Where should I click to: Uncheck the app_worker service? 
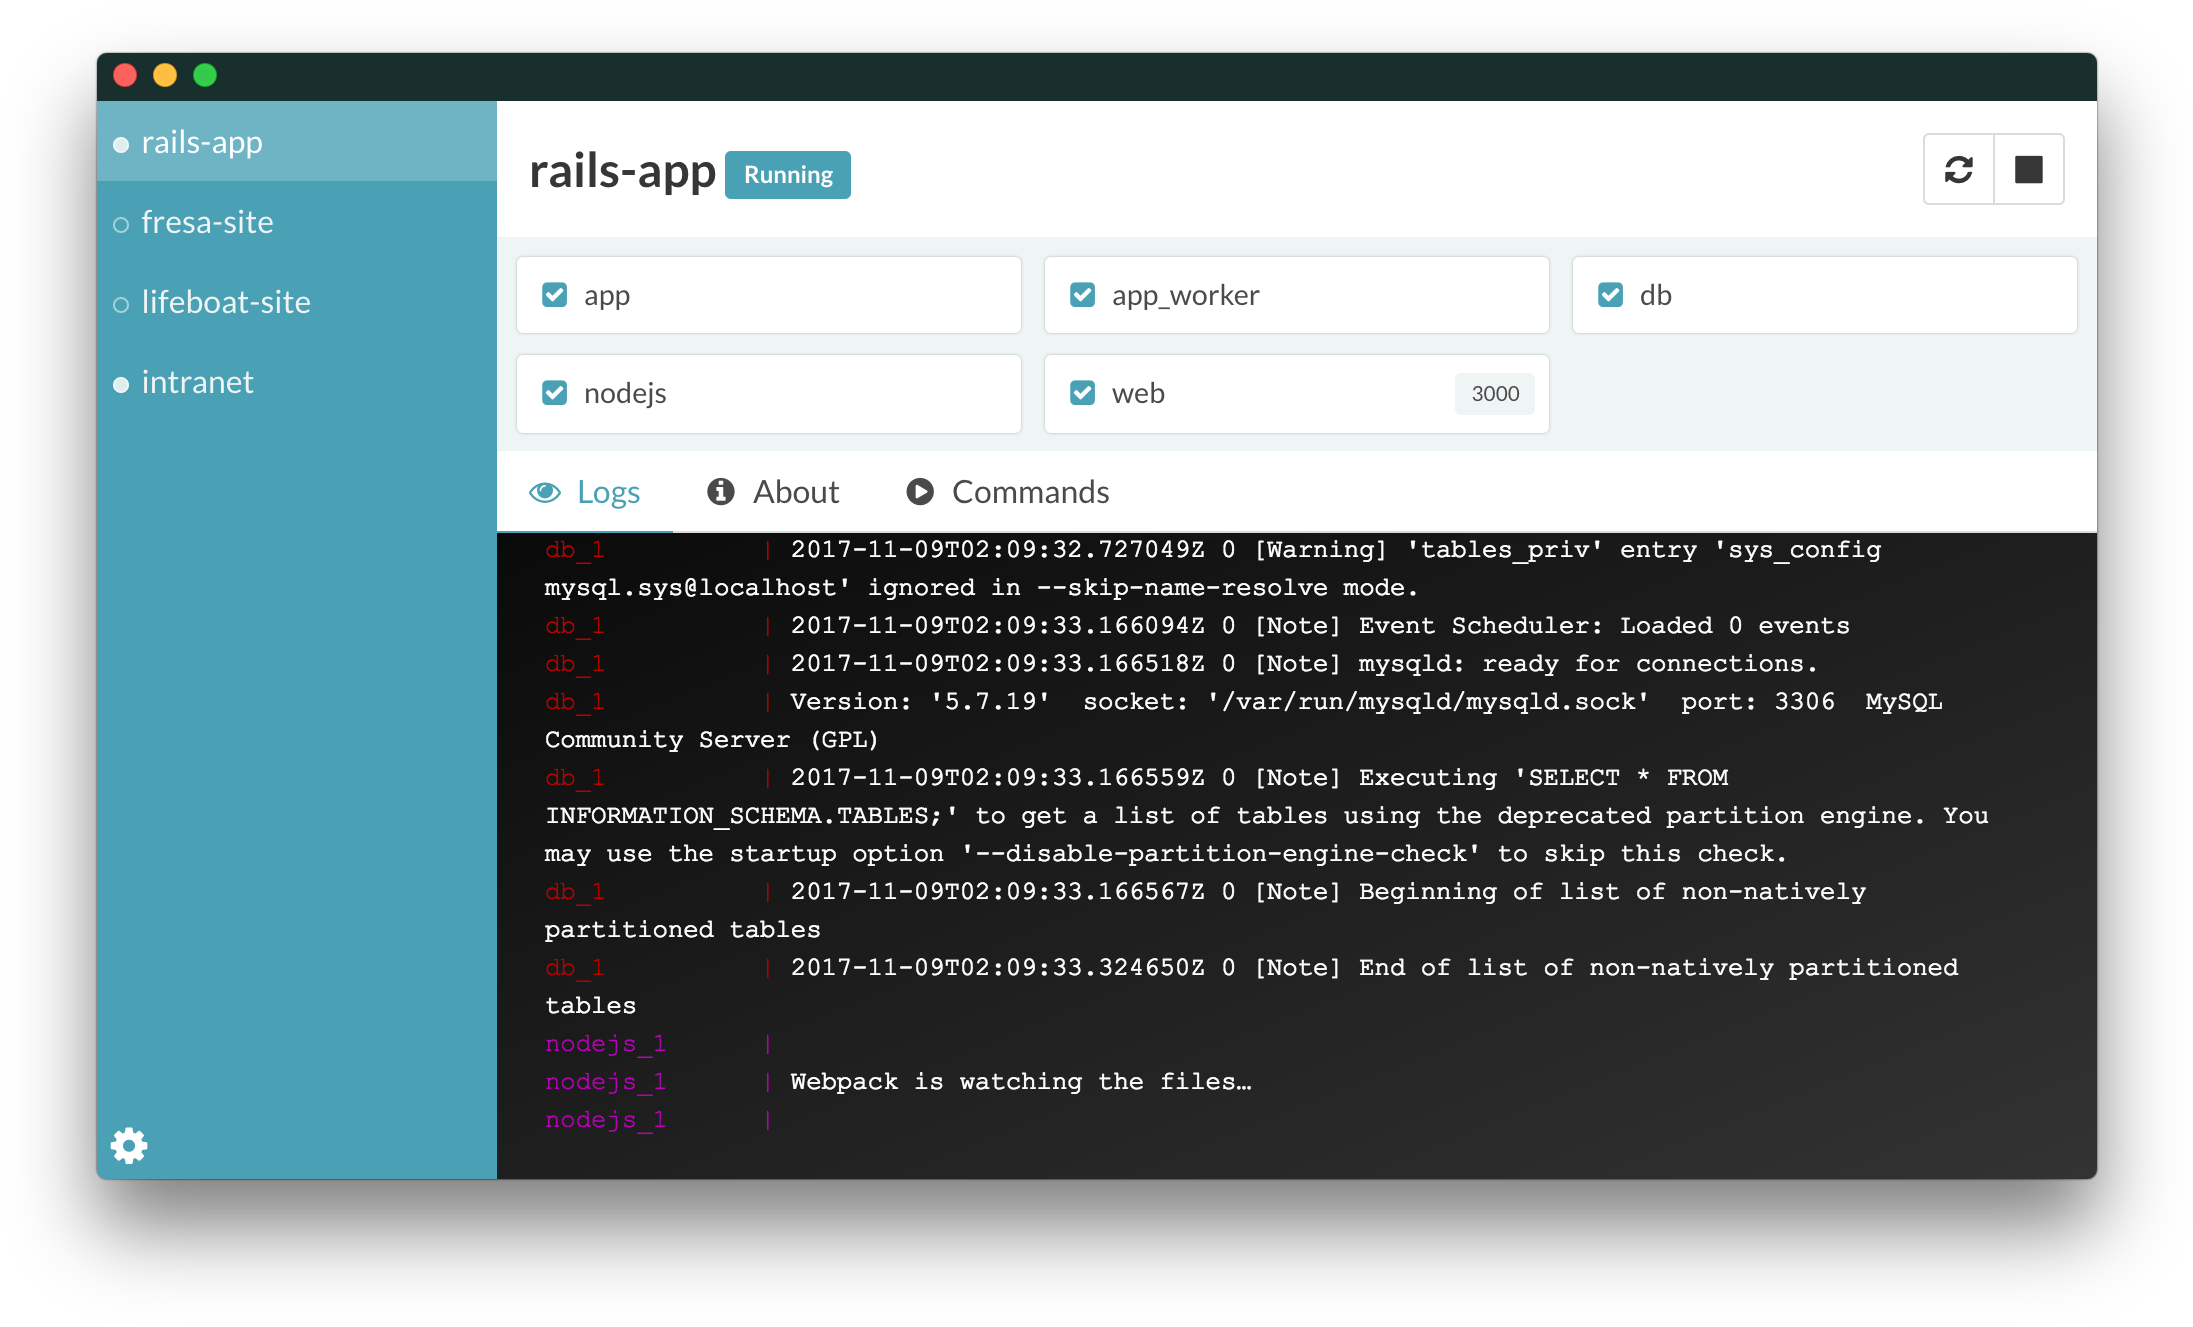click(1082, 294)
